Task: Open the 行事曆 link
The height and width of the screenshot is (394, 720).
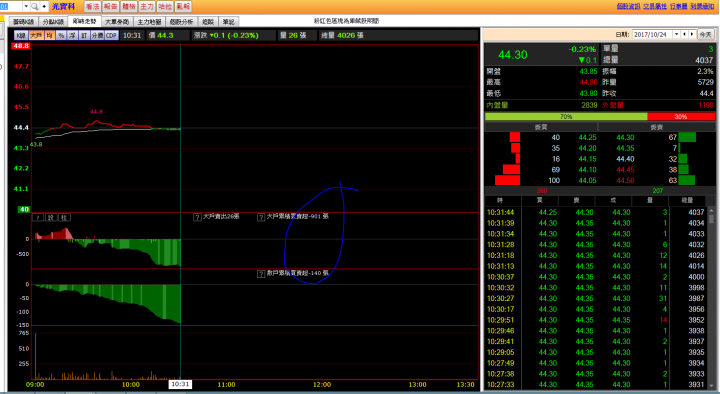Action: point(678,6)
